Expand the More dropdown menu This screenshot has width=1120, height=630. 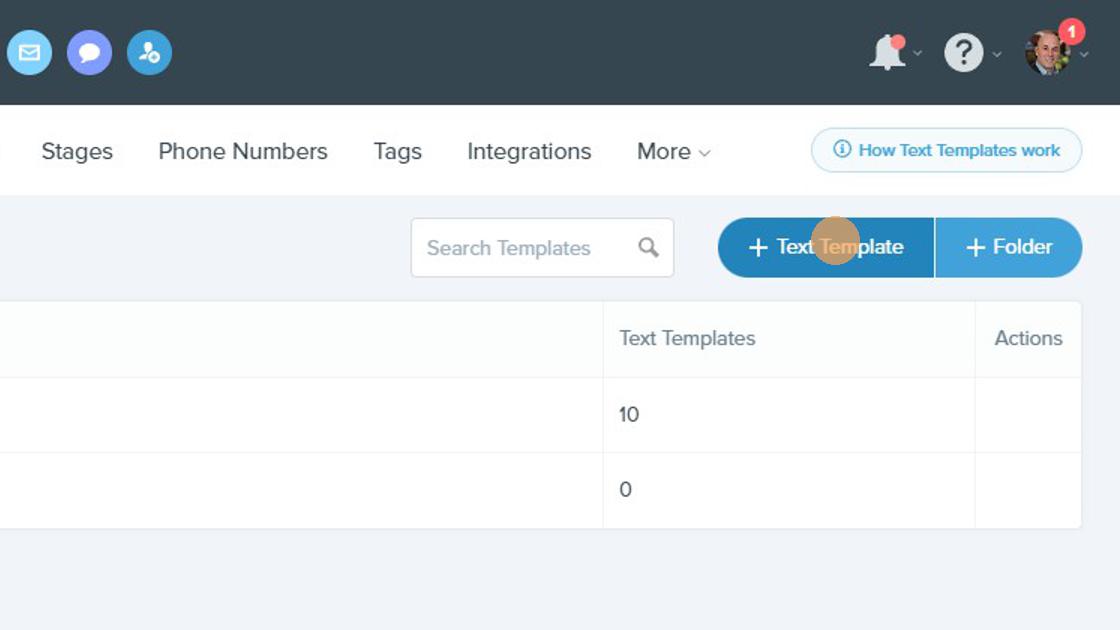pos(674,151)
